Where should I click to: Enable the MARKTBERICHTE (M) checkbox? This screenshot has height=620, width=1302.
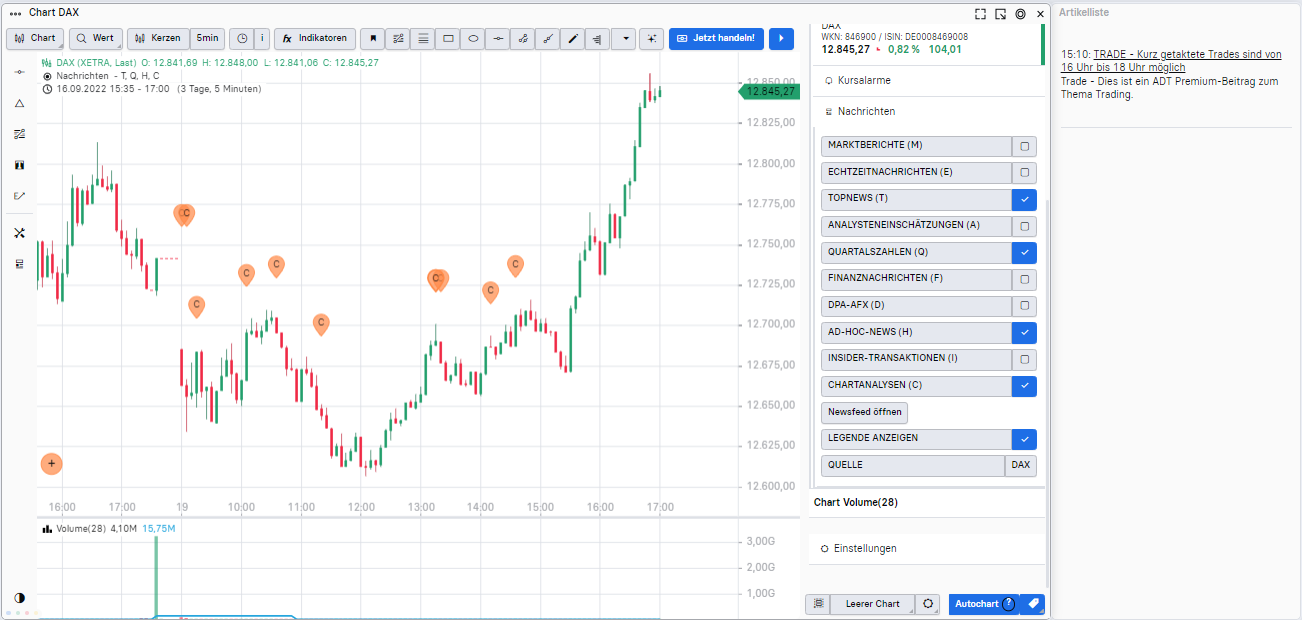click(1024, 146)
